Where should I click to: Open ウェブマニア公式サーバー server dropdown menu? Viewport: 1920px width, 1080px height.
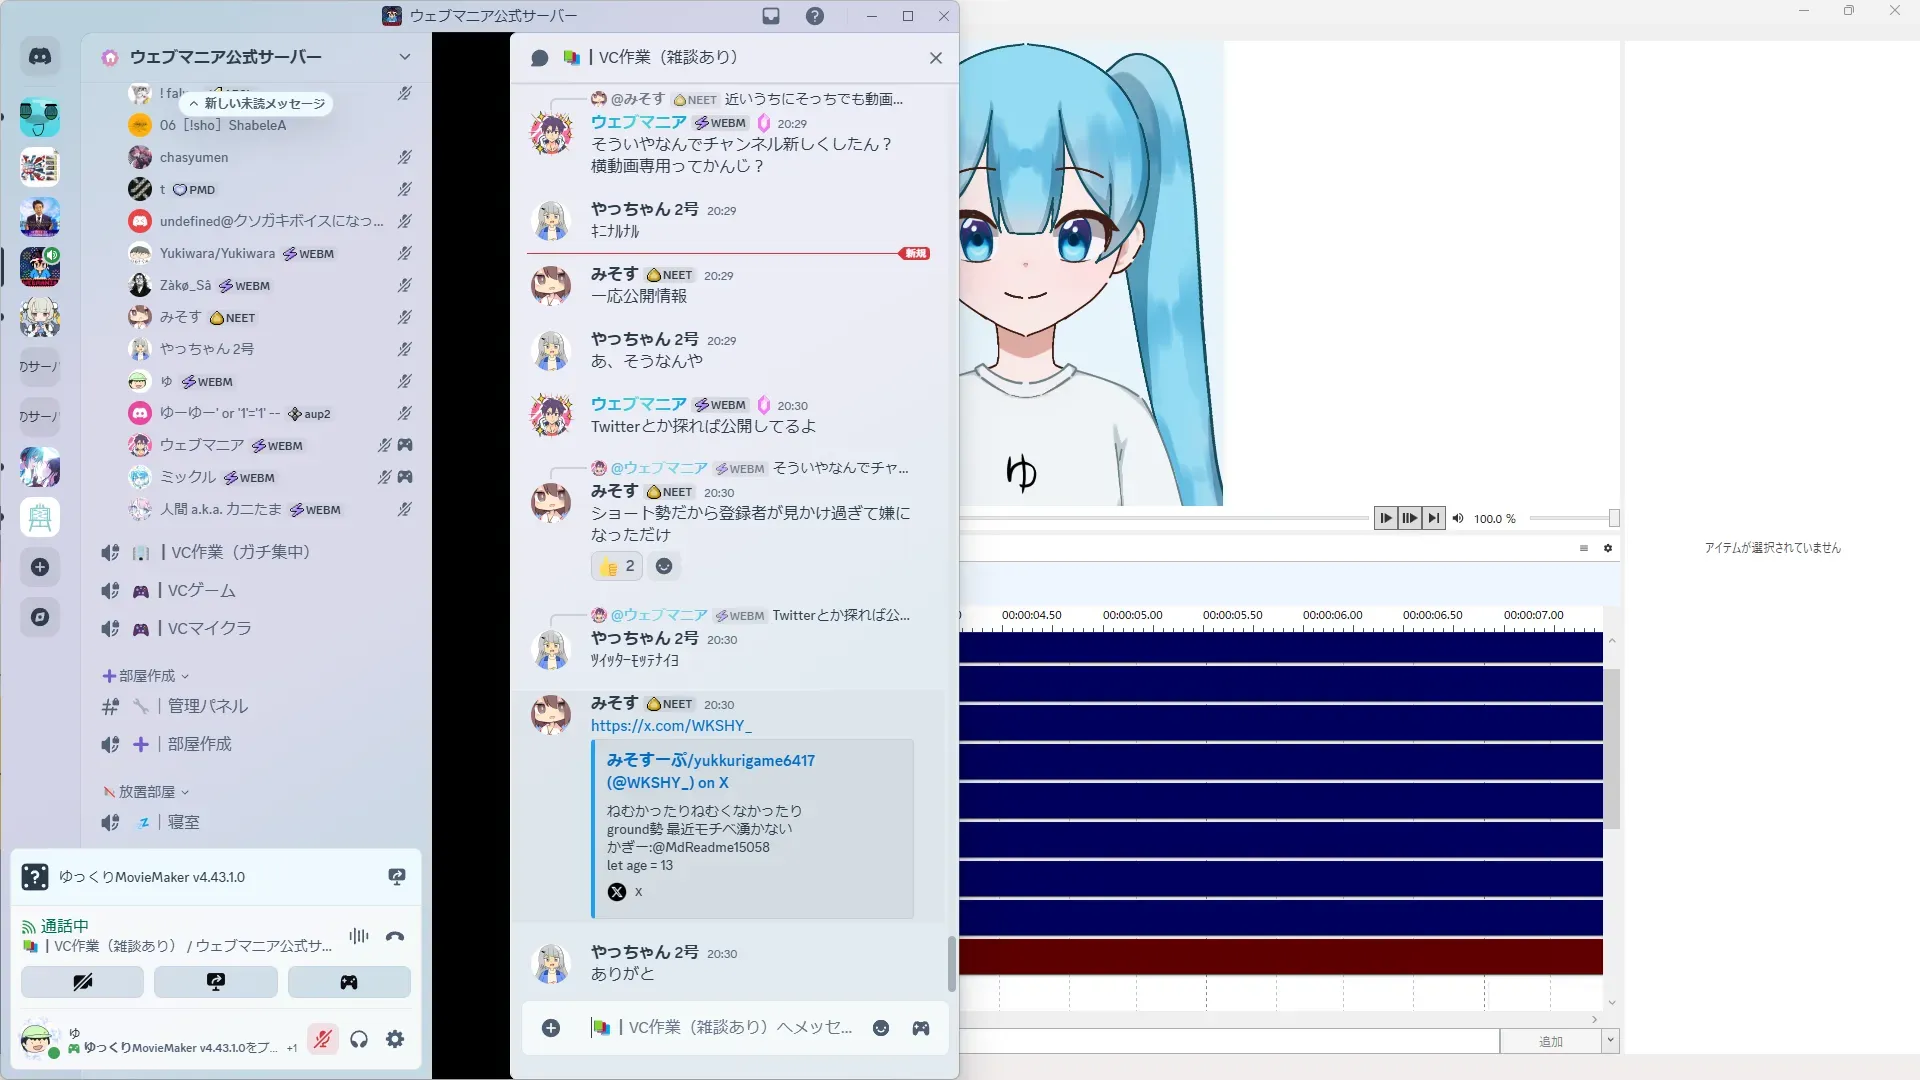pyautogui.click(x=404, y=57)
